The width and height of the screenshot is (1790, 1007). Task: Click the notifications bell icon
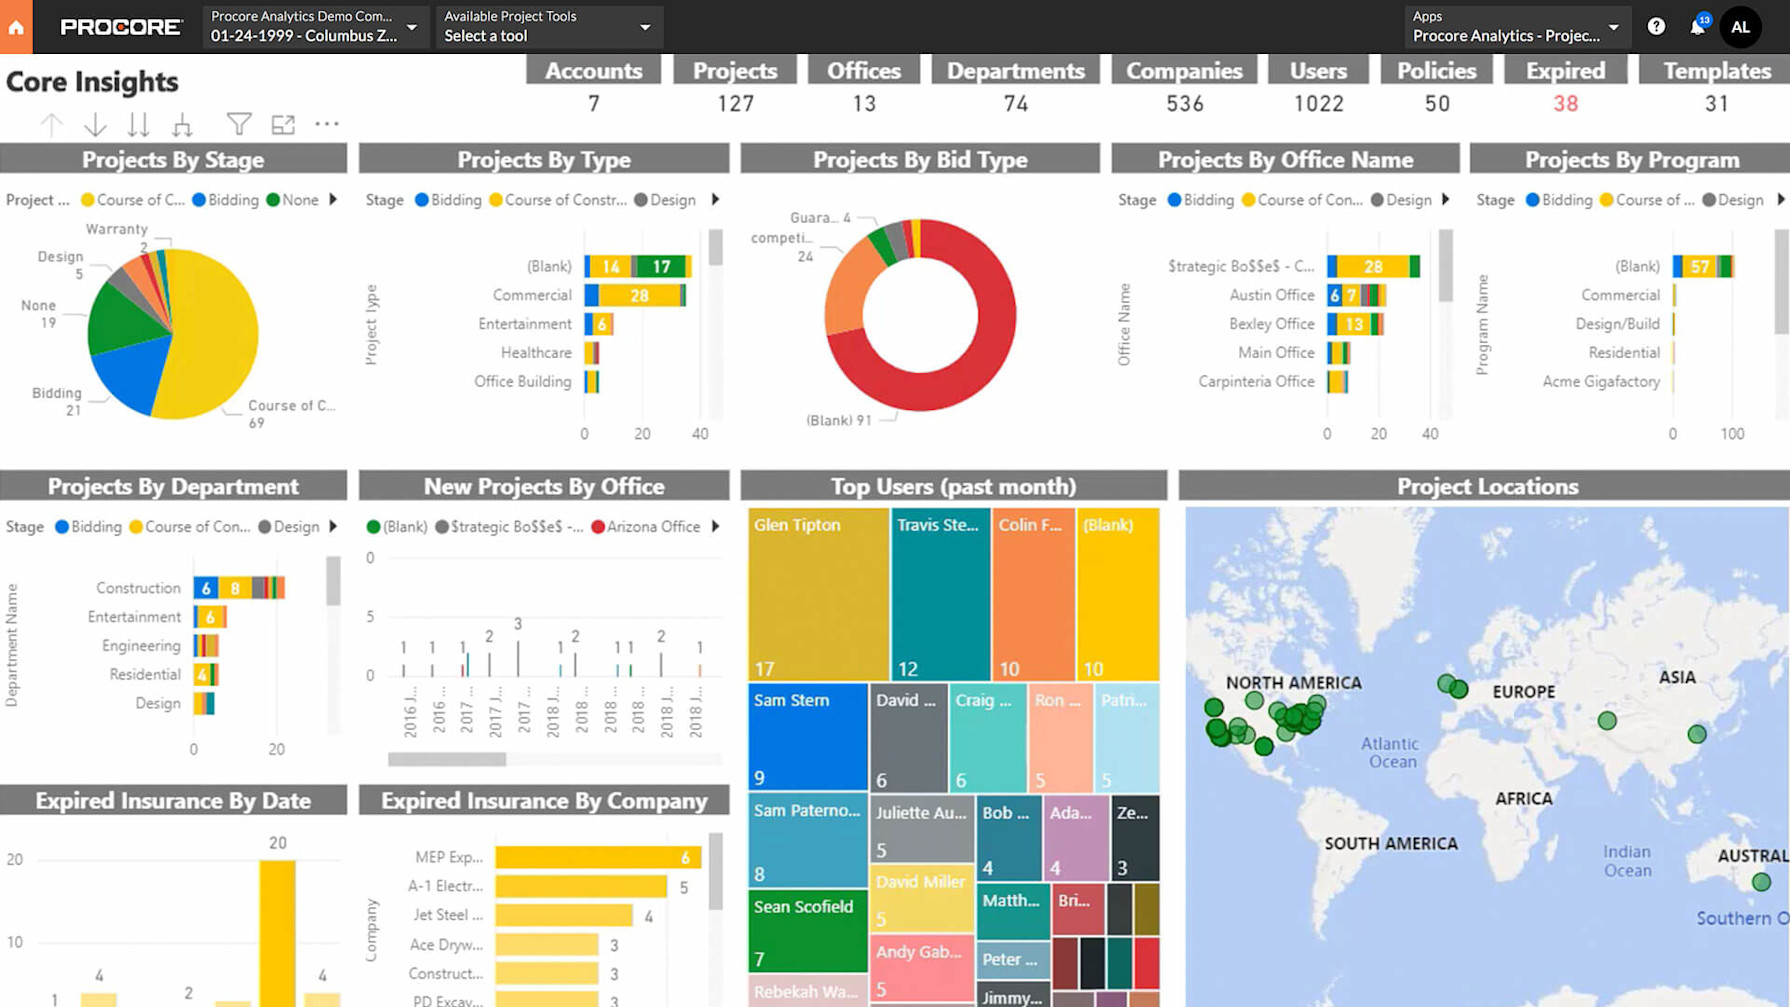[1697, 26]
